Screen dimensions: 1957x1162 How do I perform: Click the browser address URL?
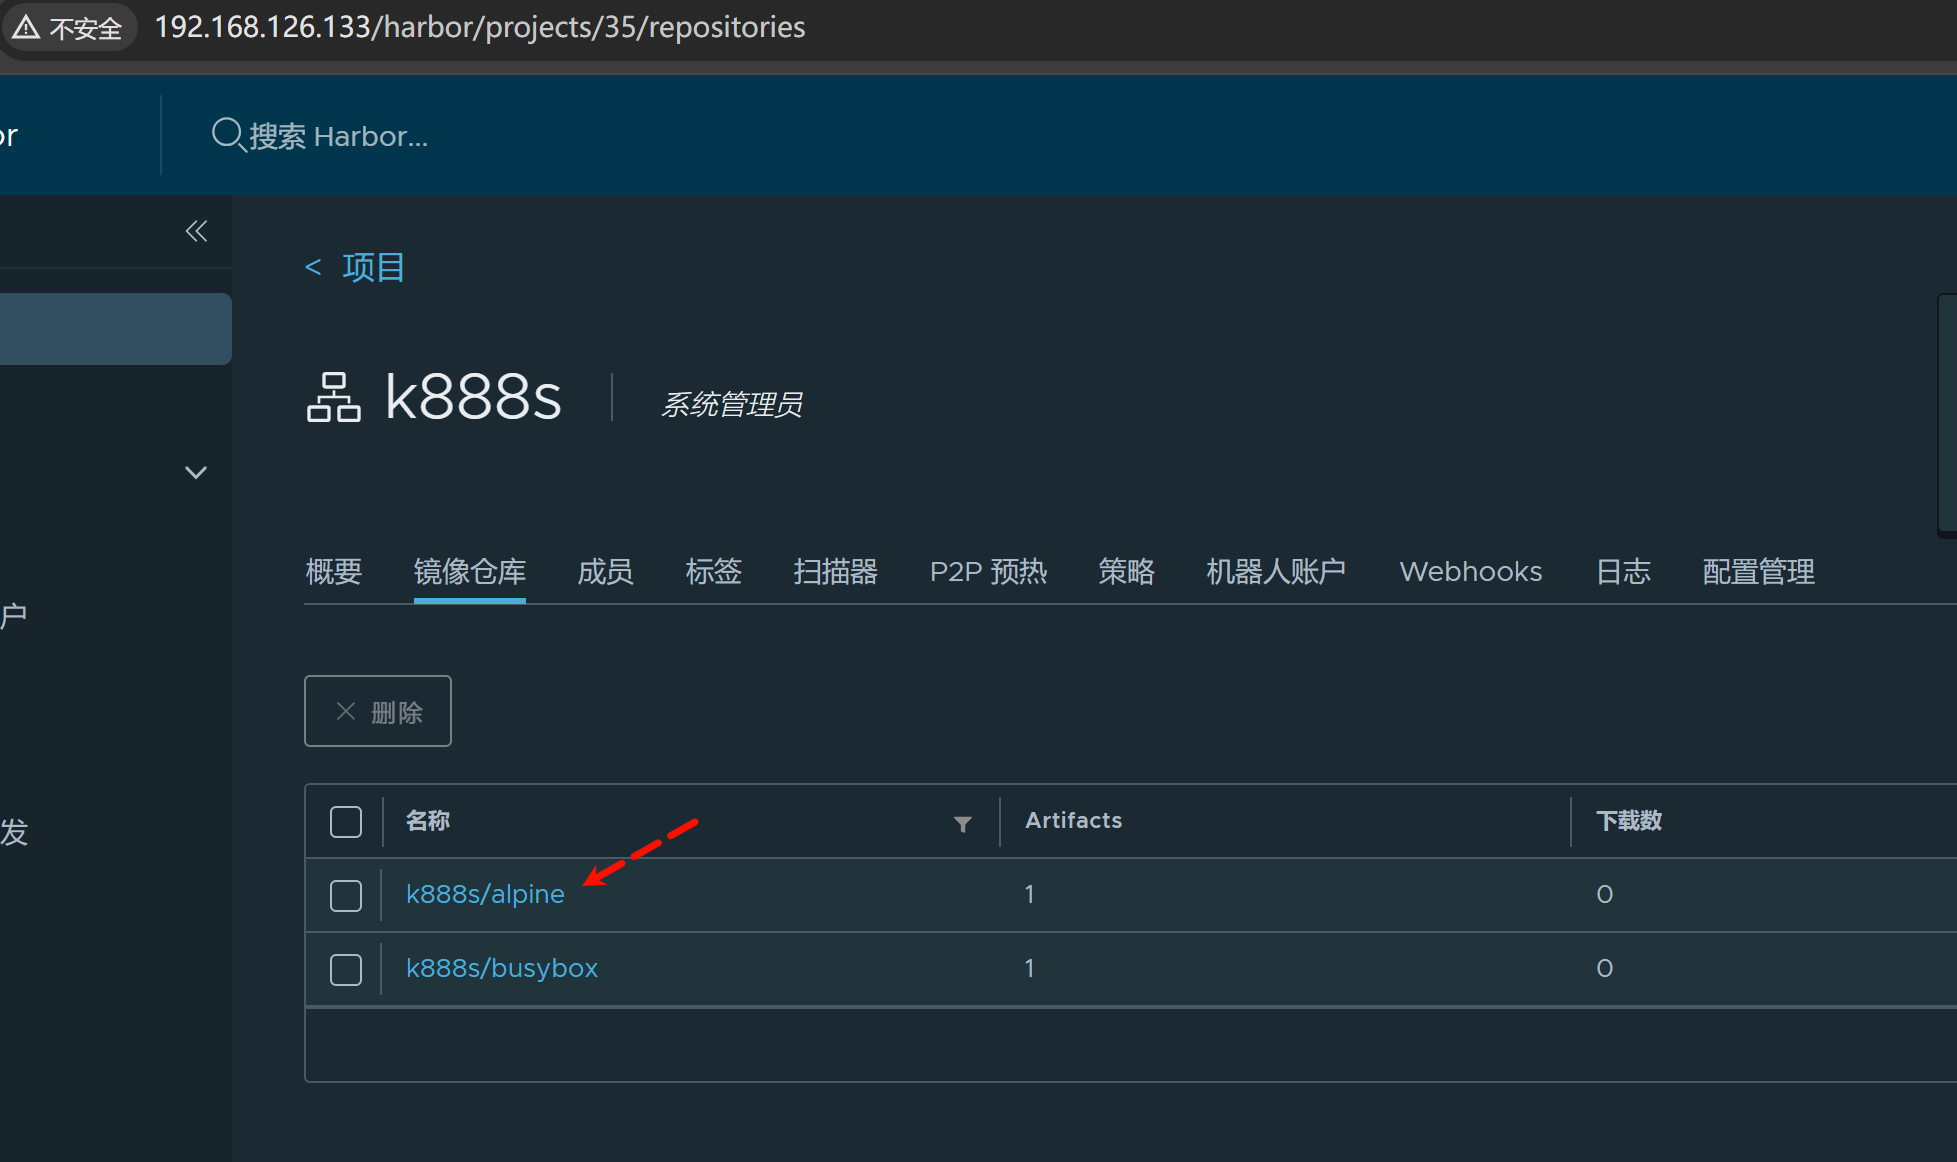480,27
